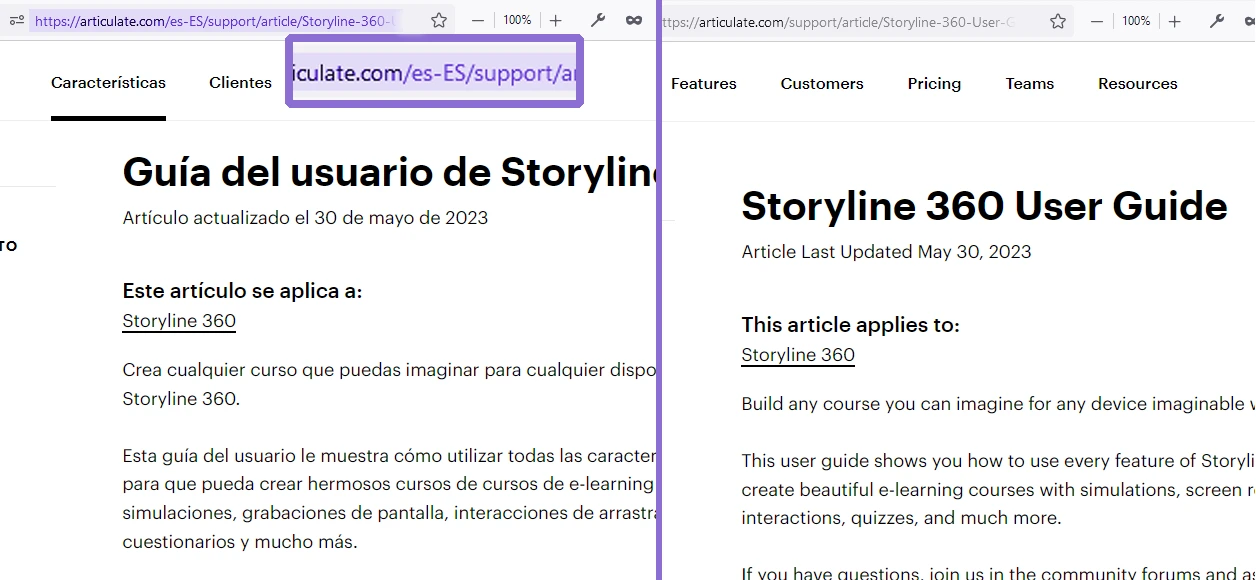The height and width of the screenshot is (580, 1256).
Task: Zoom out in the Spanish browser window
Action: 478,20
